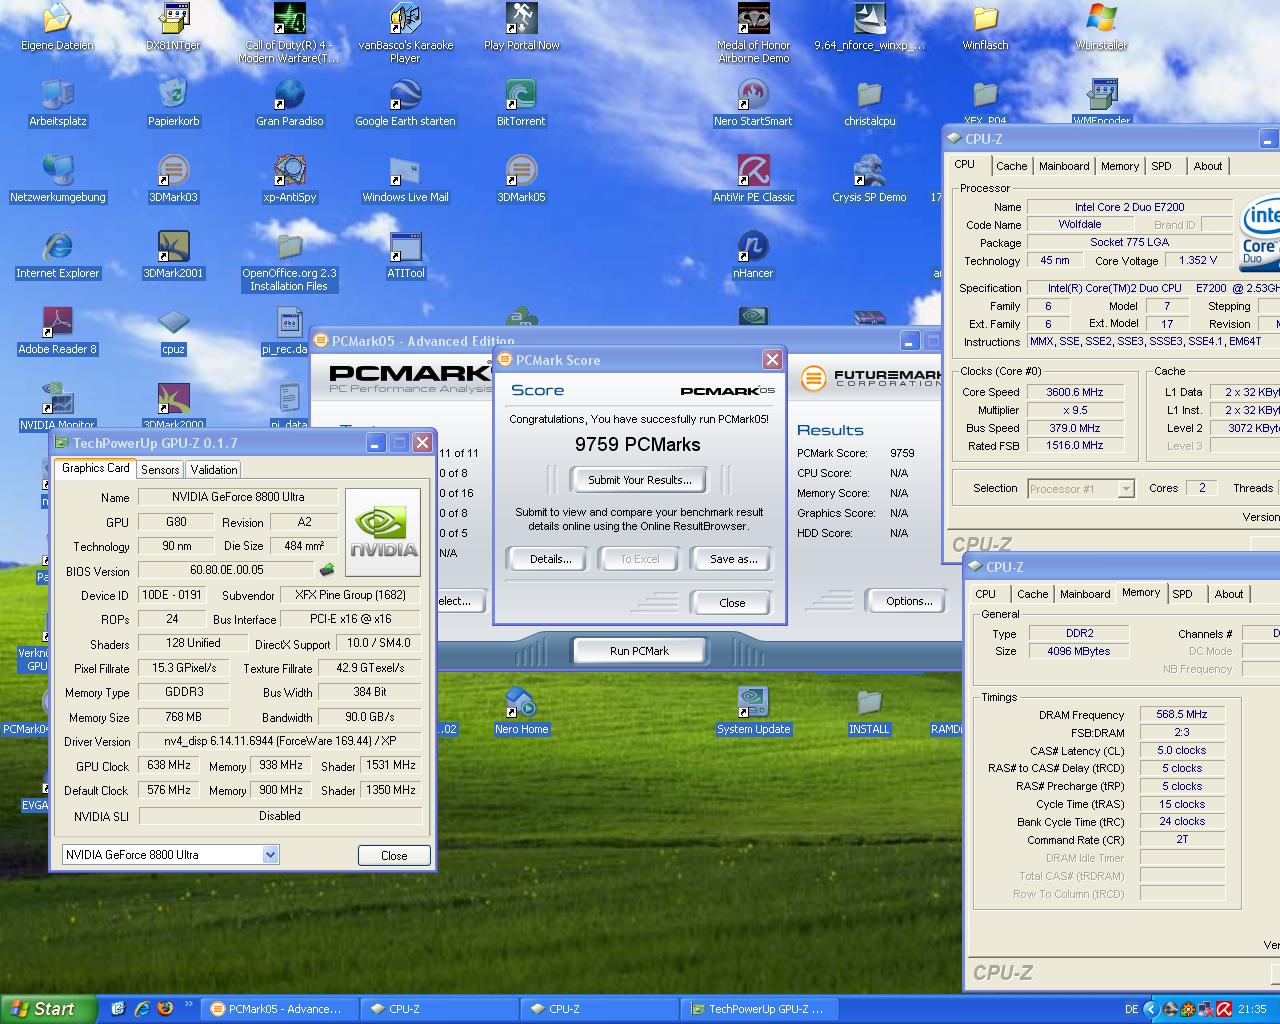Close the PCMark Score dialog button
Viewport: 1280px width, 1024px height.
pos(732,603)
